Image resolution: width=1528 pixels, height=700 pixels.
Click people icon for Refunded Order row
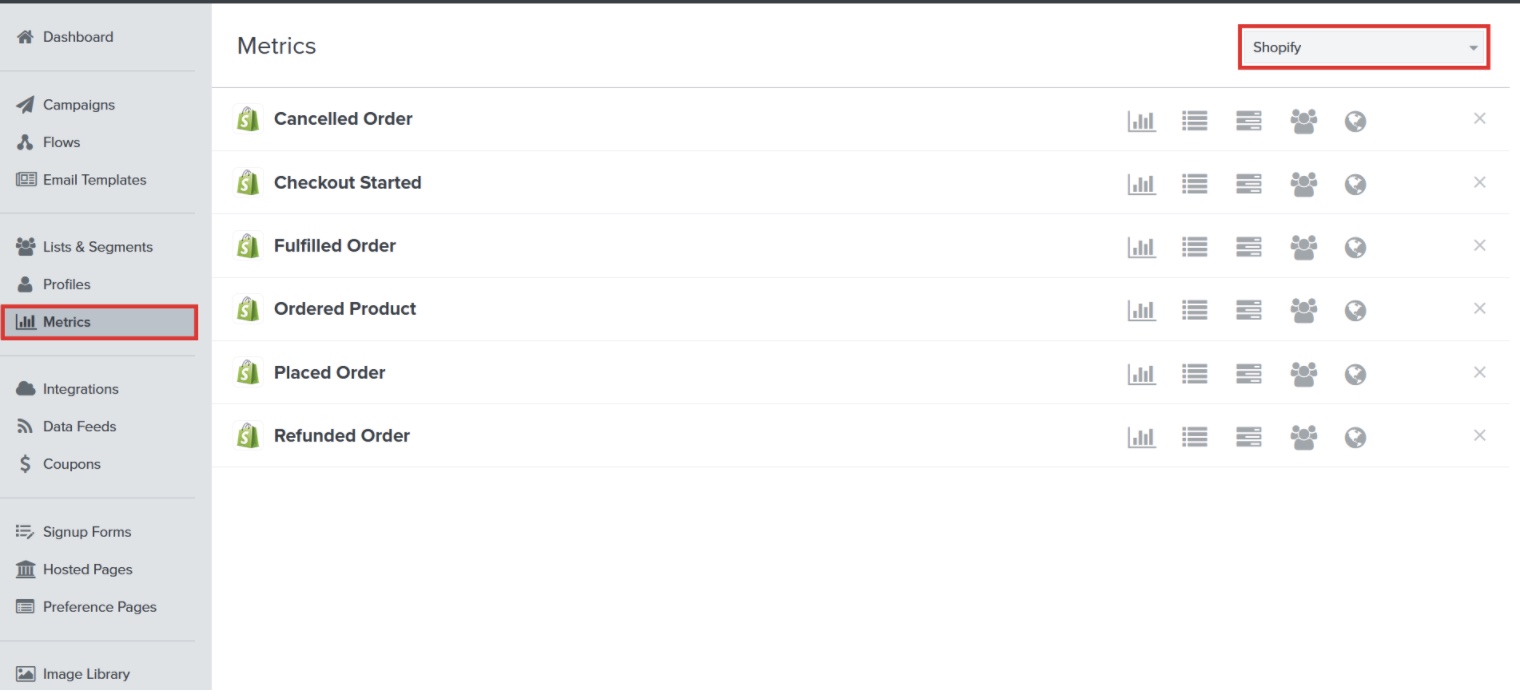point(1303,437)
